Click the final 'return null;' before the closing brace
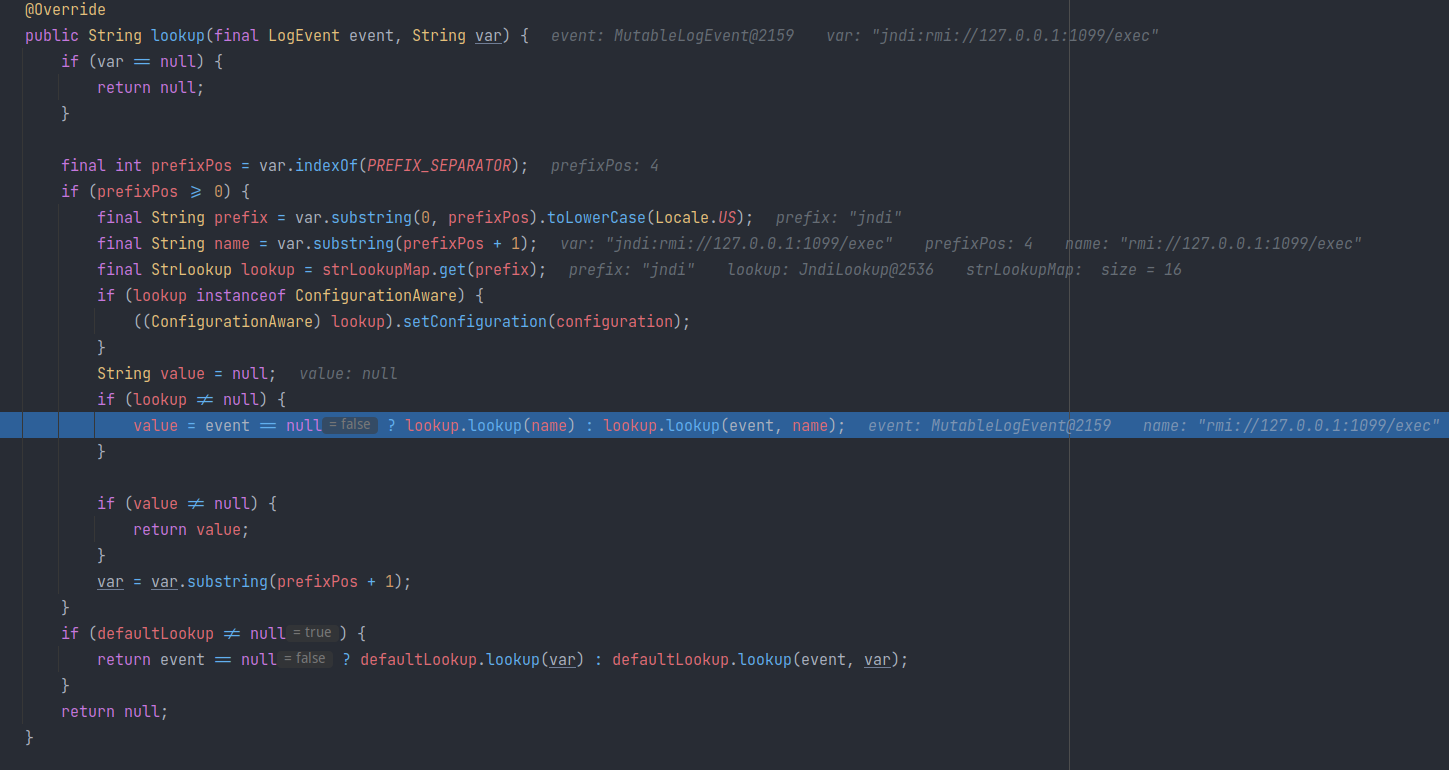Viewport: 1449px width, 770px height. [115, 711]
